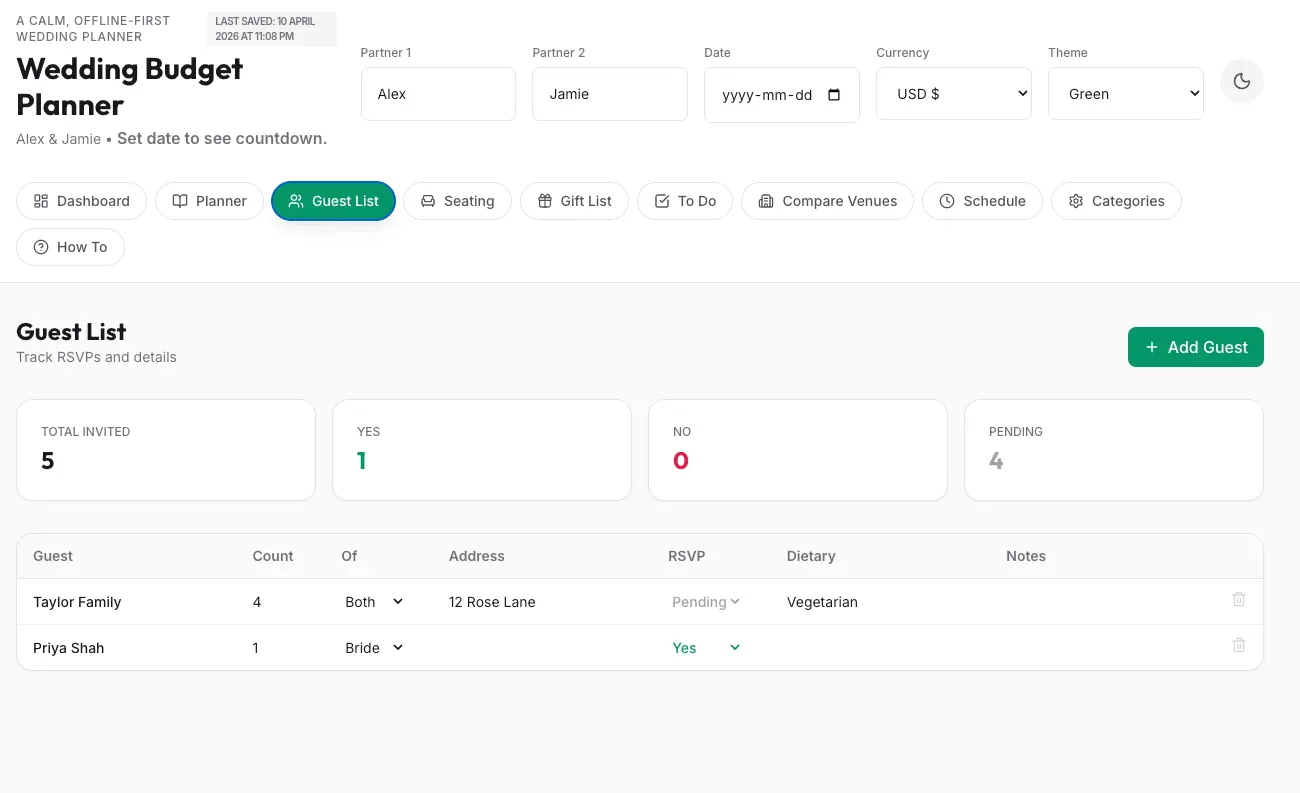Expand Priya Shah's side dropdown showing Bride
1300x793 pixels.
tap(374, 648)
